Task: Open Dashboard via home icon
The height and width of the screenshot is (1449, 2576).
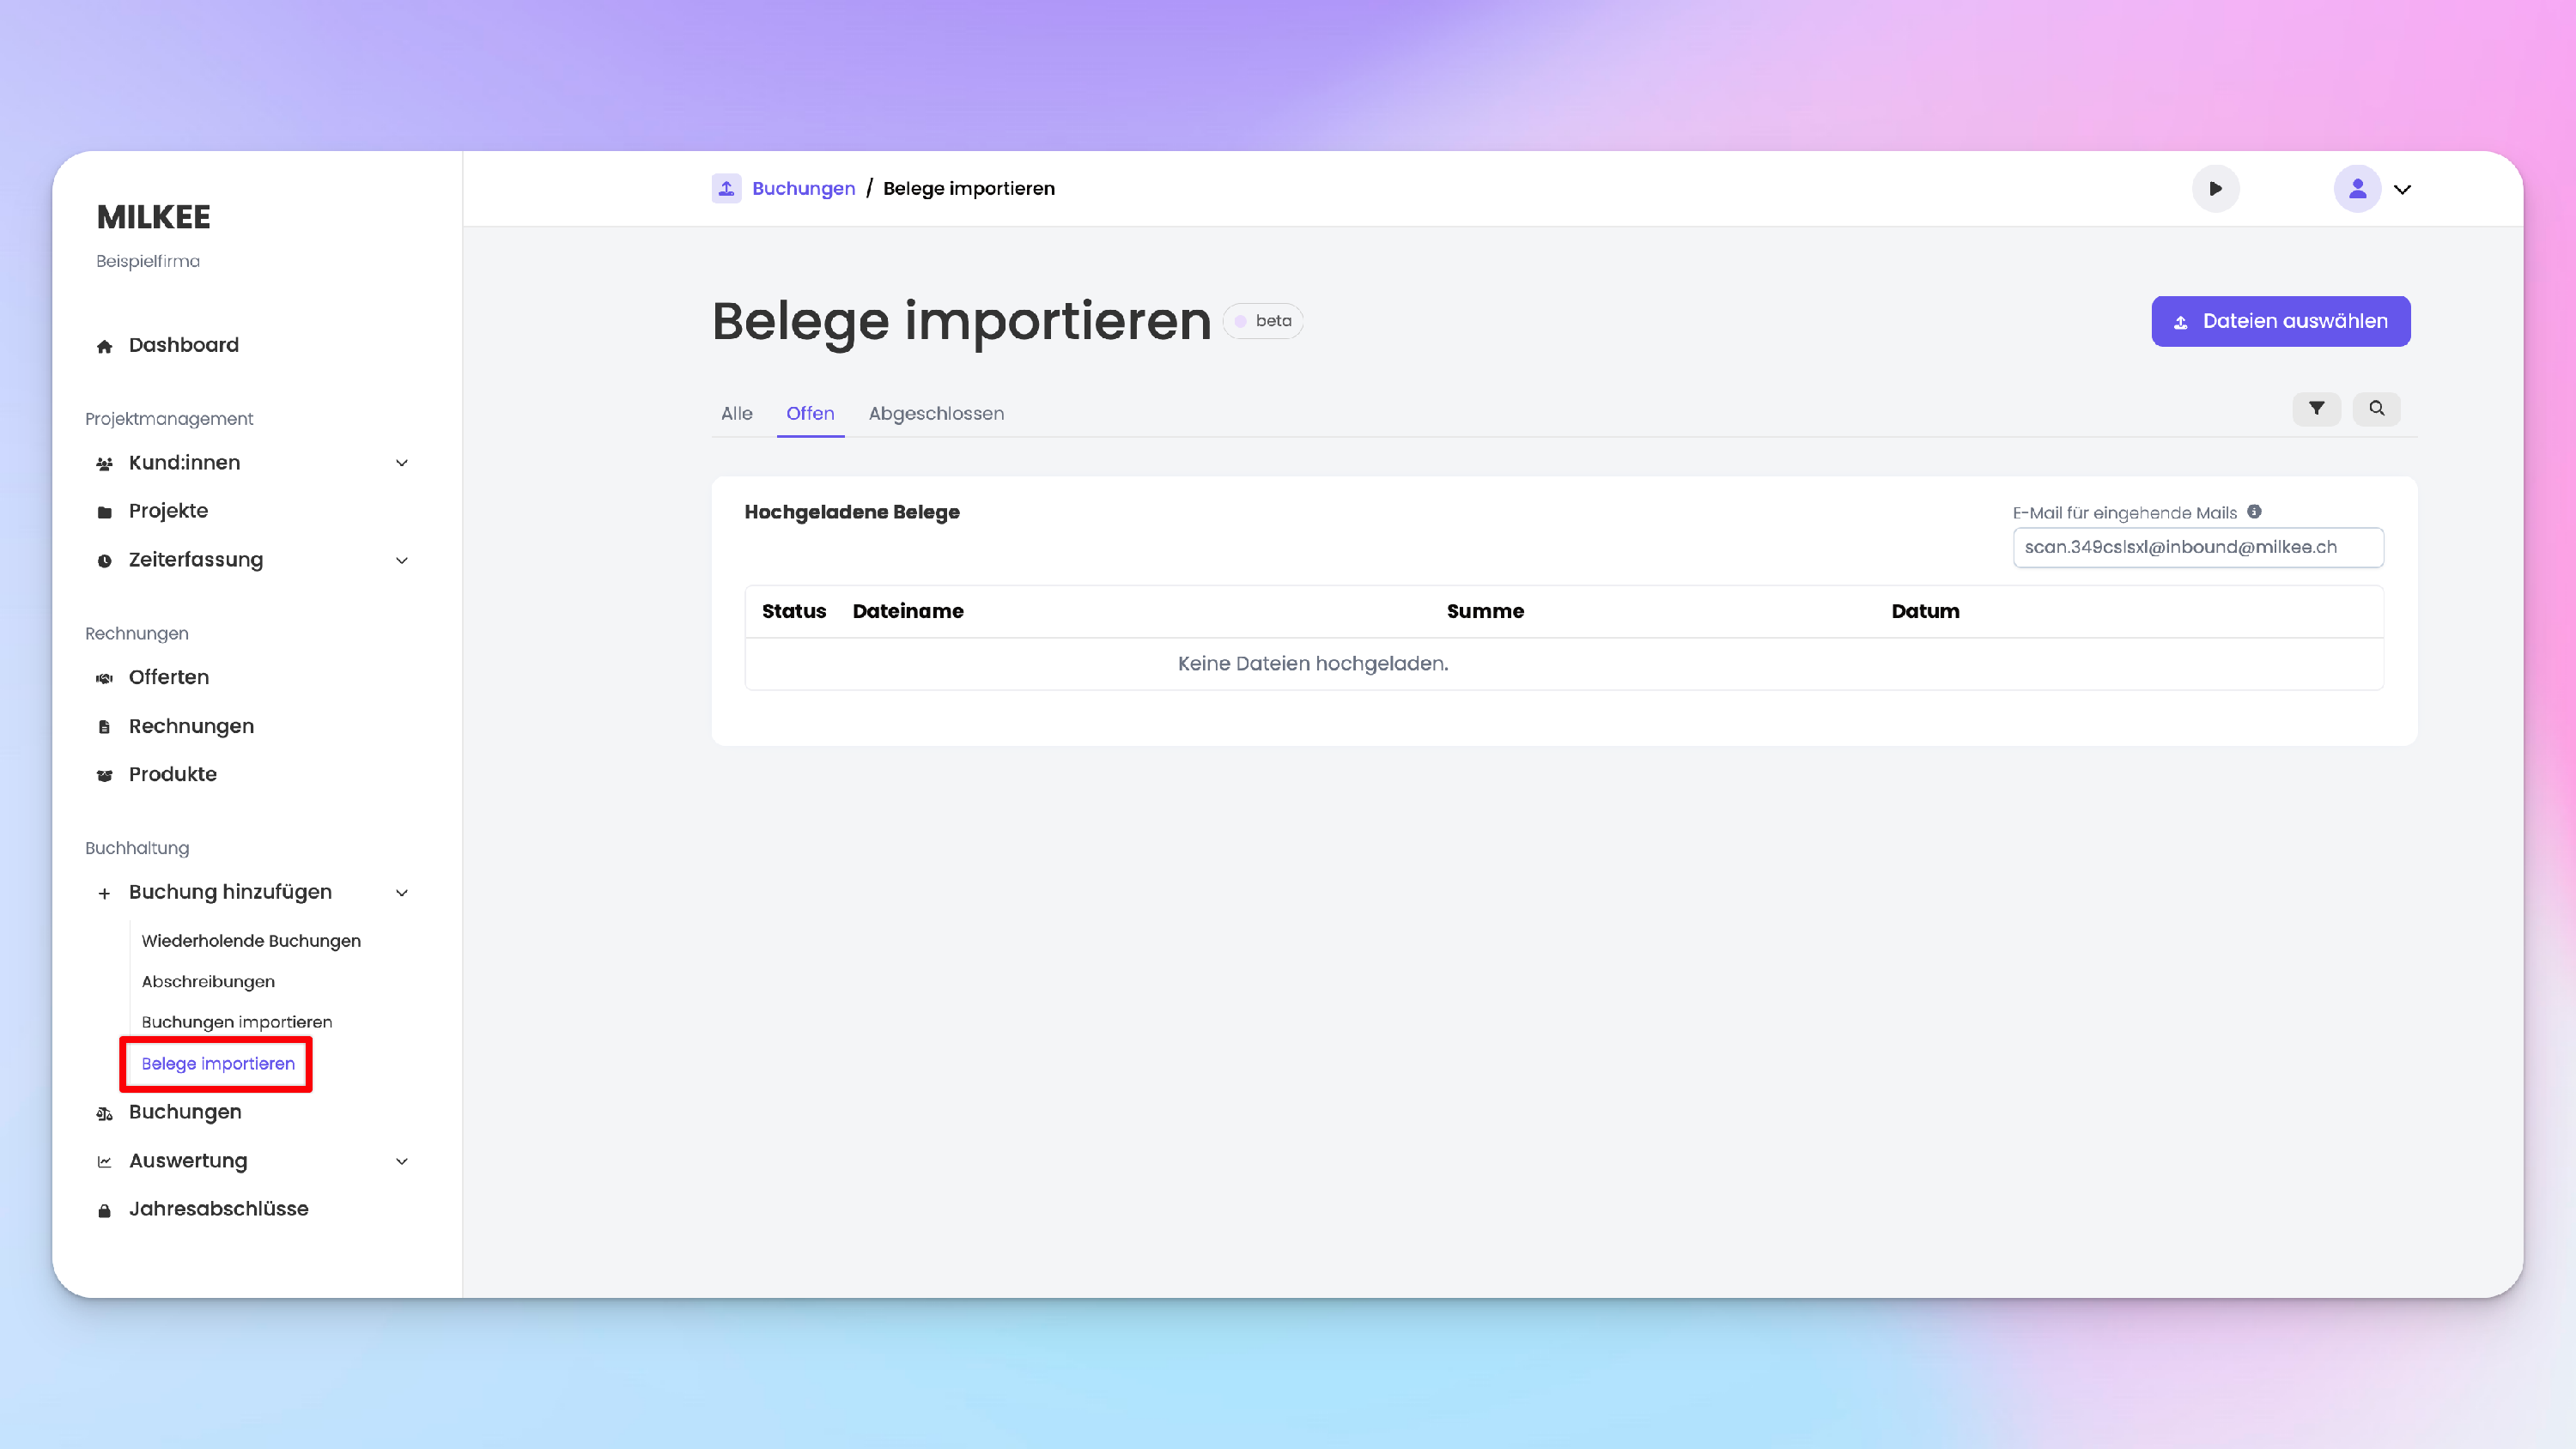Action: pos(105,346)
